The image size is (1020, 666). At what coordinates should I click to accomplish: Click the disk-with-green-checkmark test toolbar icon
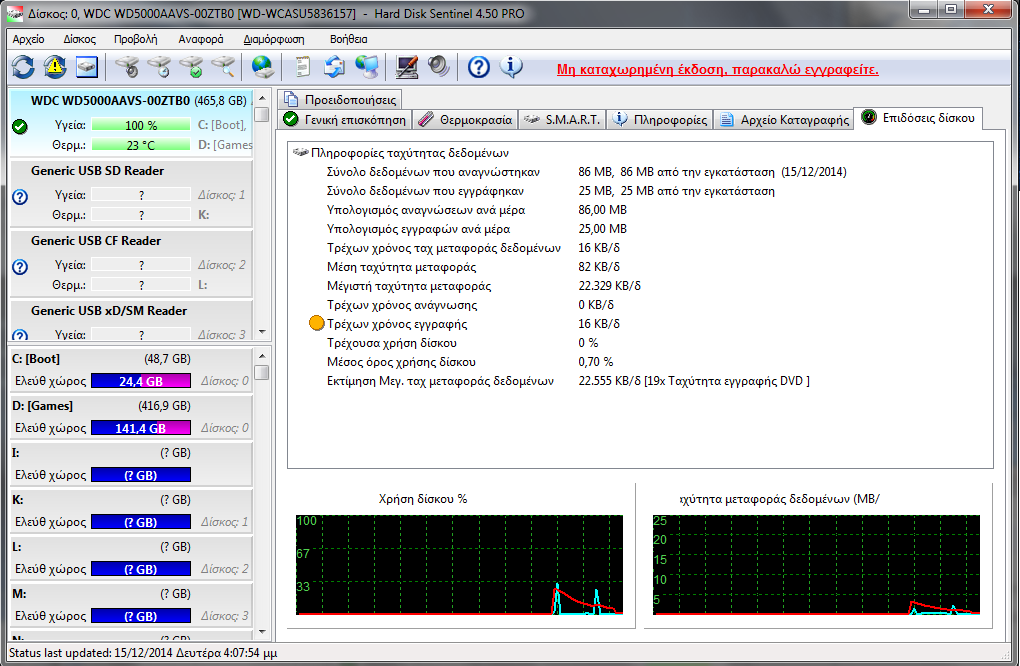[192, 66]
